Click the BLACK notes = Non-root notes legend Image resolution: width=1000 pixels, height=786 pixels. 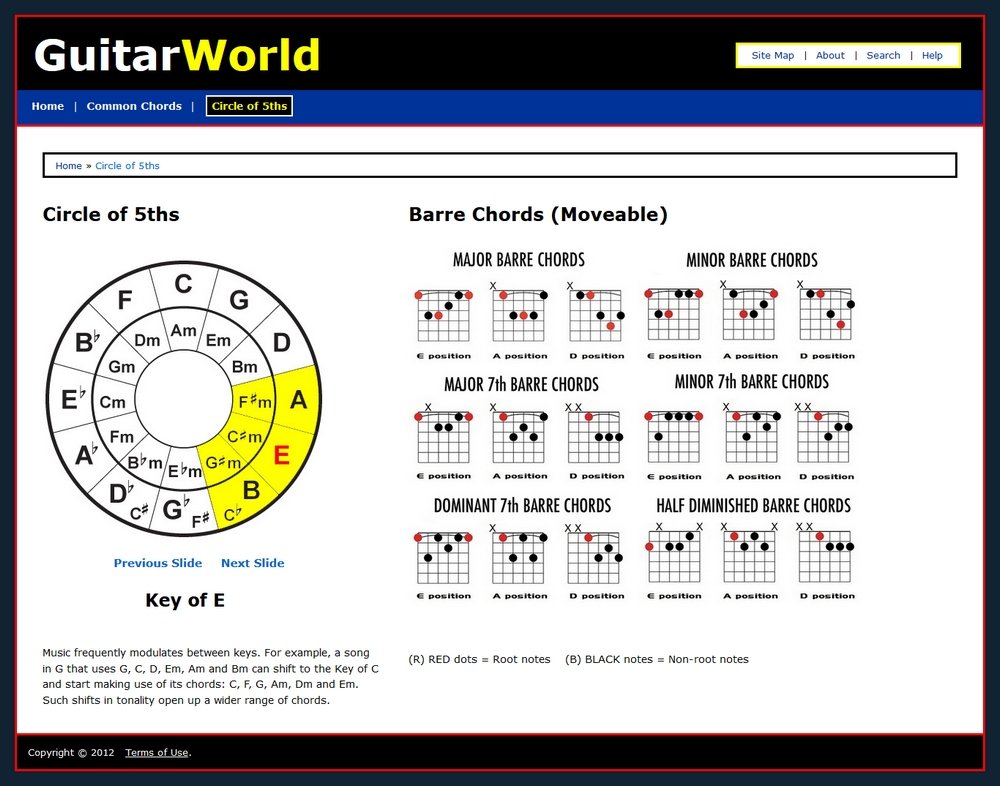point(656,660)
